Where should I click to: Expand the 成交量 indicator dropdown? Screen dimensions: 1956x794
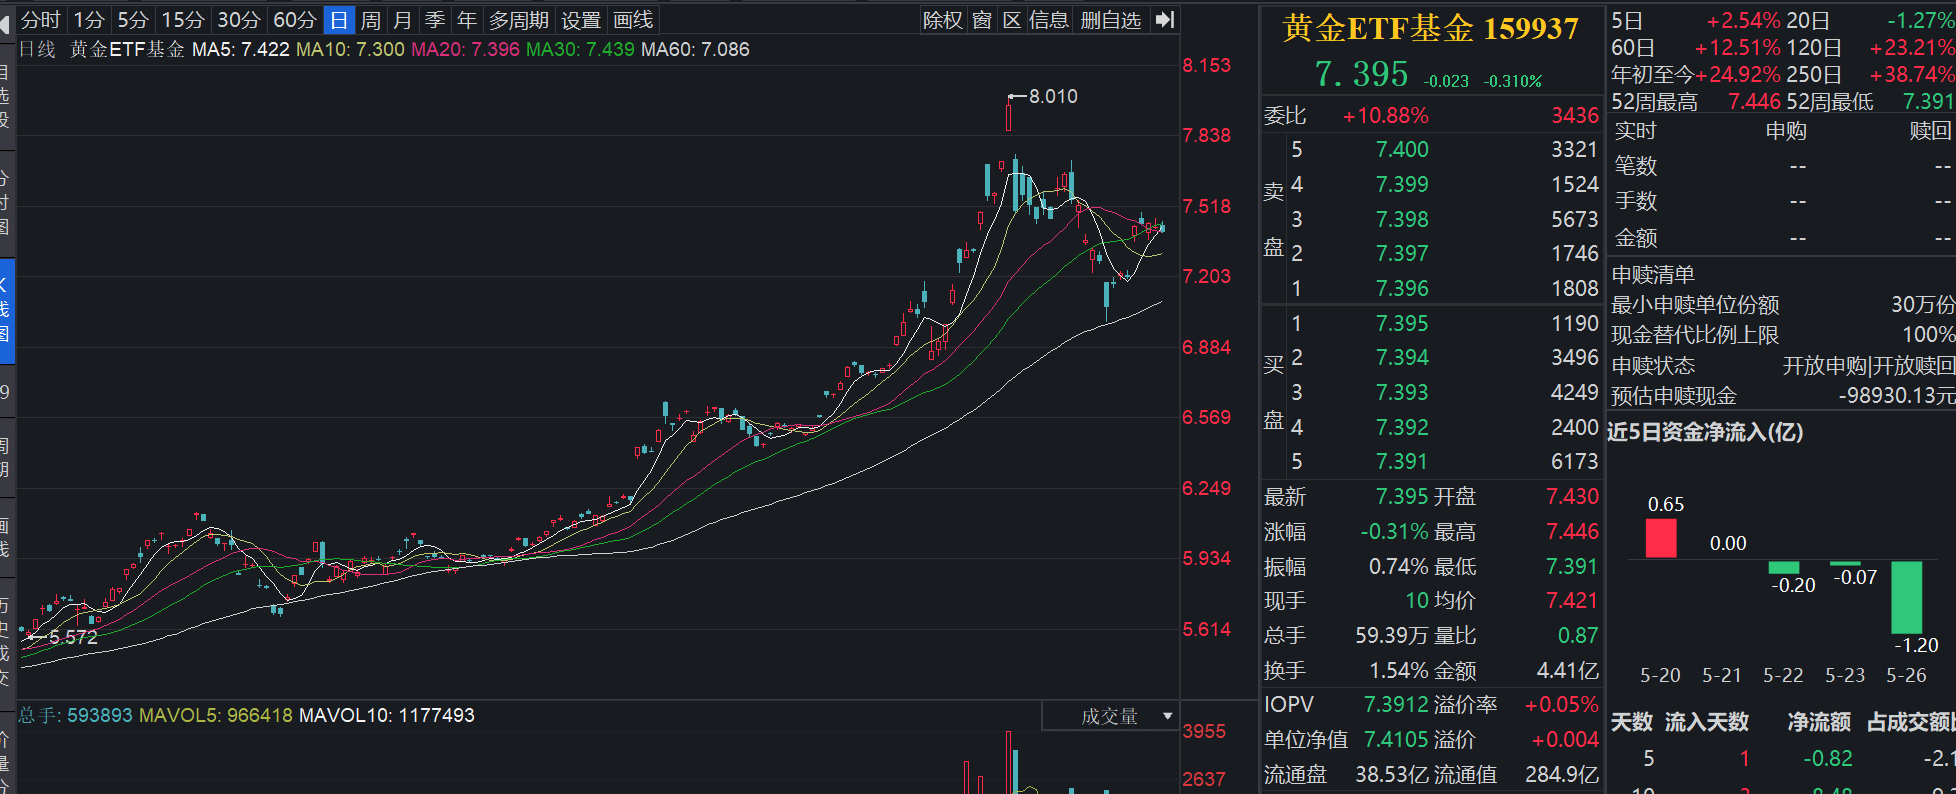click(1111, 716)
